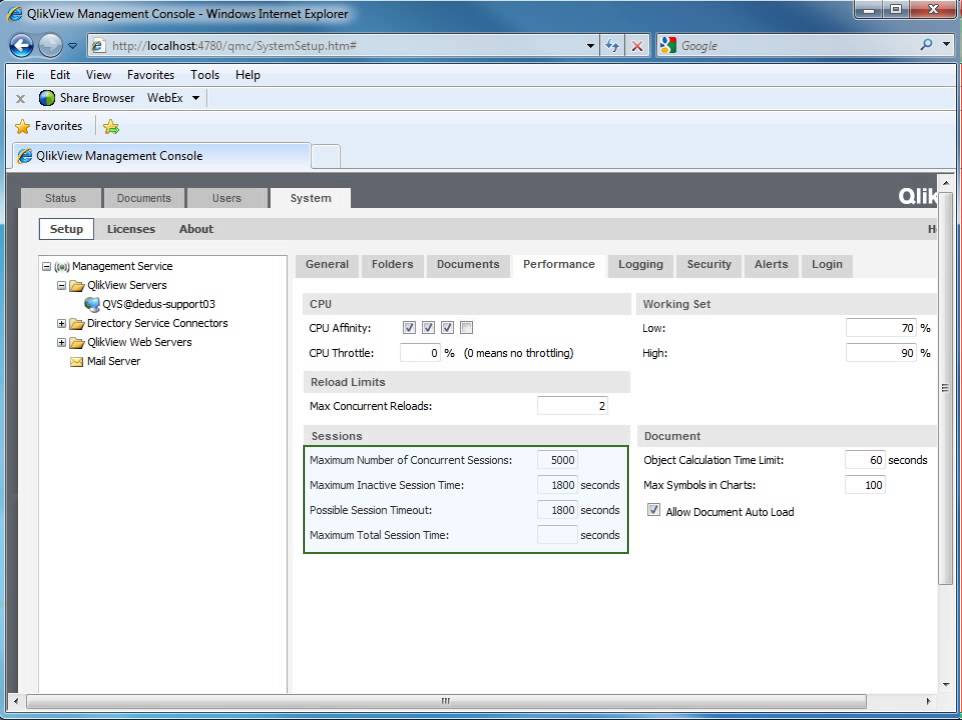Viewport: 962px width, 720px height.
Task: Collapse the Management Service tree node
Action: coord(46,266)
